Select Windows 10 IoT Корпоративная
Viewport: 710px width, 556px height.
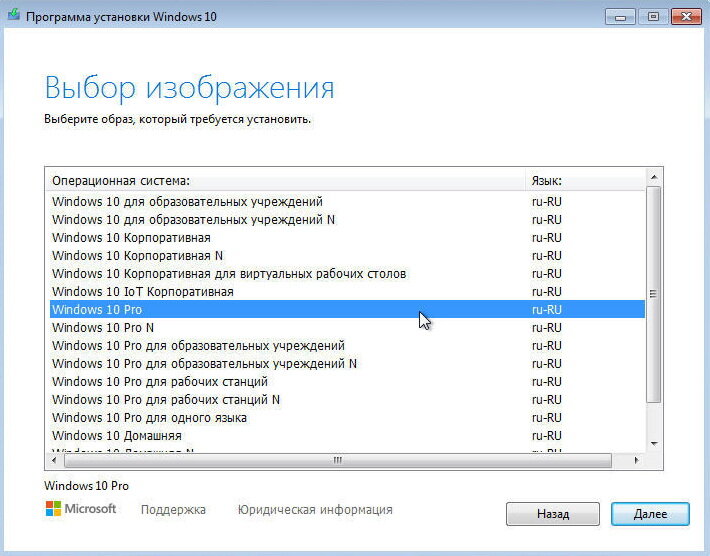click(x=347, y=292)
